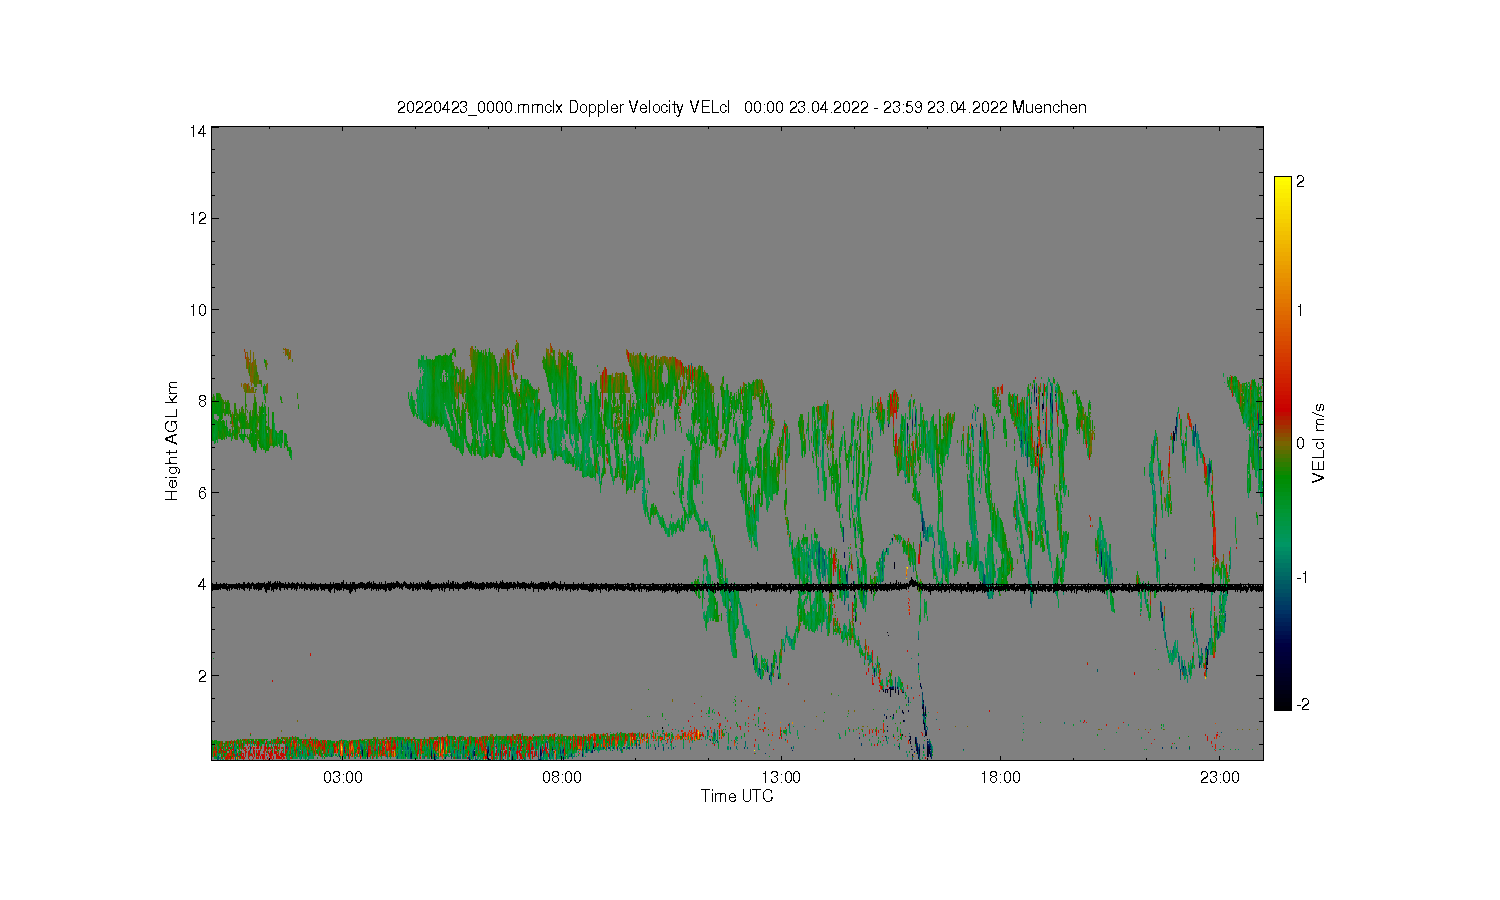Click the plot title '20220423_0000.mmclx Doppler Velocity VELcl'
Screen dimensions: 1500x900
564,107
